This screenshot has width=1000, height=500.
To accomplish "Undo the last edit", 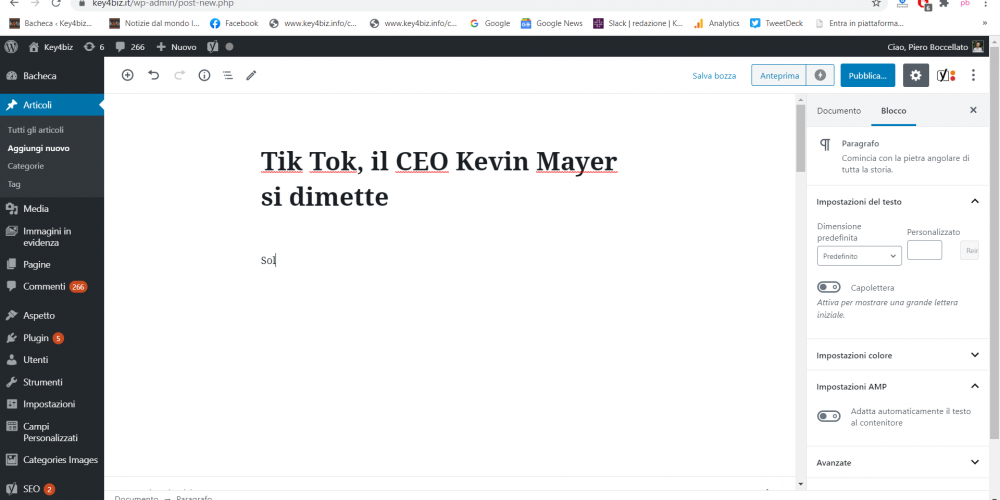I will coord(154,75).
